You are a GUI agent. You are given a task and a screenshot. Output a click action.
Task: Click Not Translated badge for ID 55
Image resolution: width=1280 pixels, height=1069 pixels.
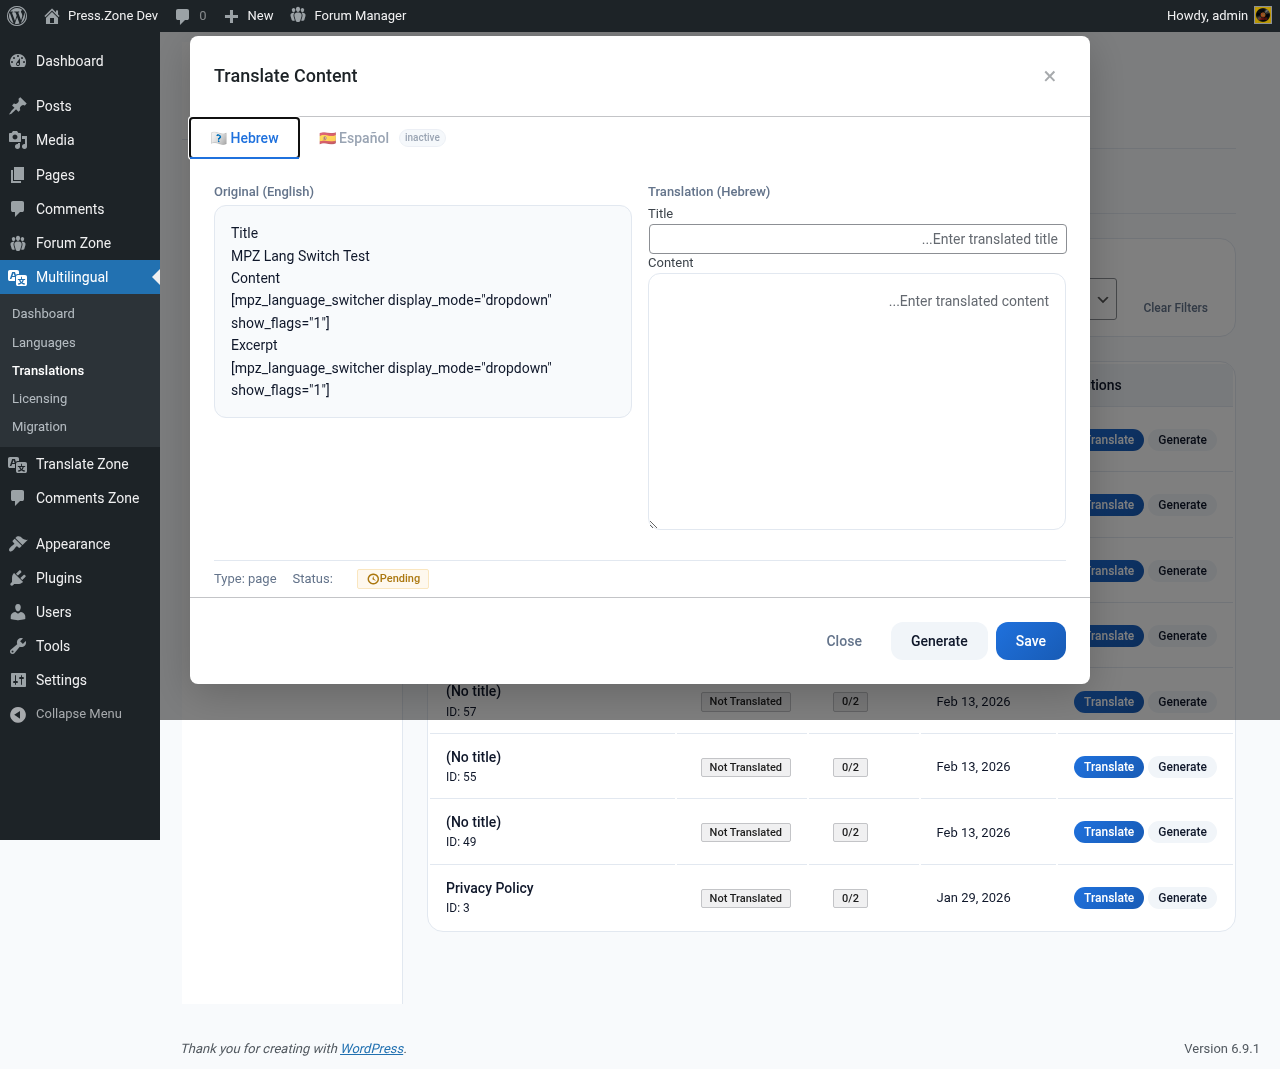(746, 767)
